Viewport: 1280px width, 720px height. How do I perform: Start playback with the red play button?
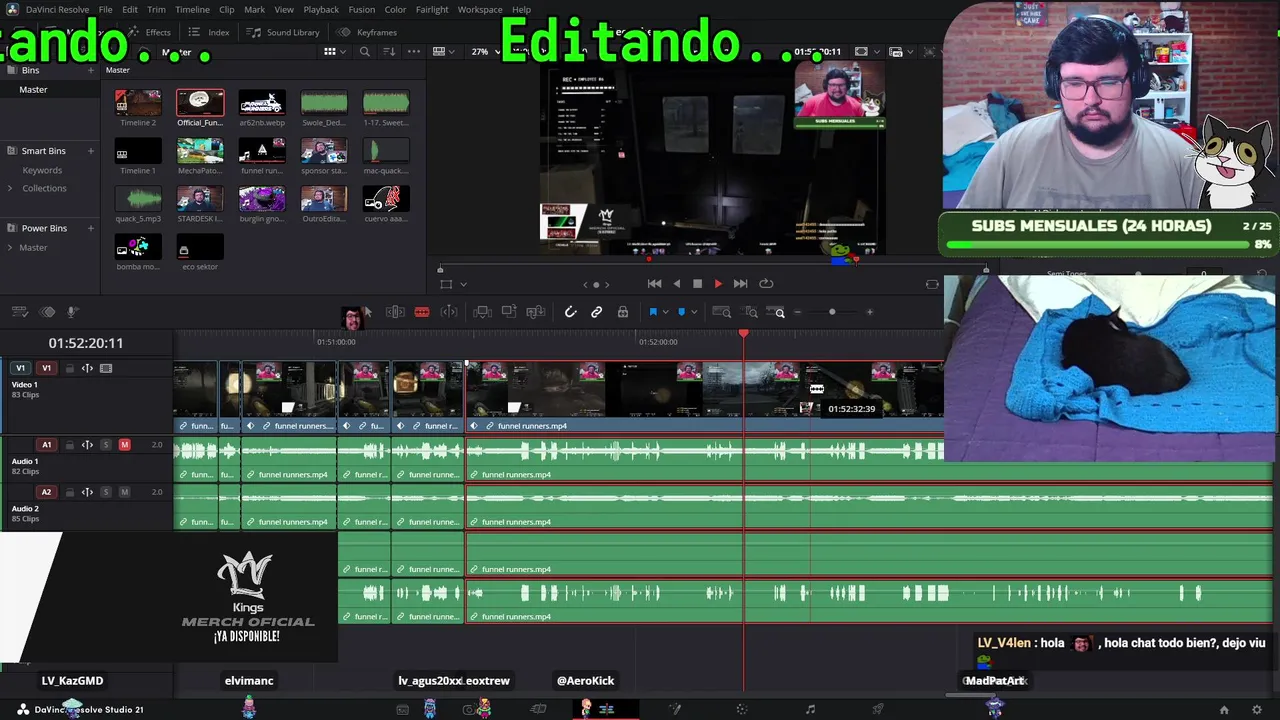point(718,284)
